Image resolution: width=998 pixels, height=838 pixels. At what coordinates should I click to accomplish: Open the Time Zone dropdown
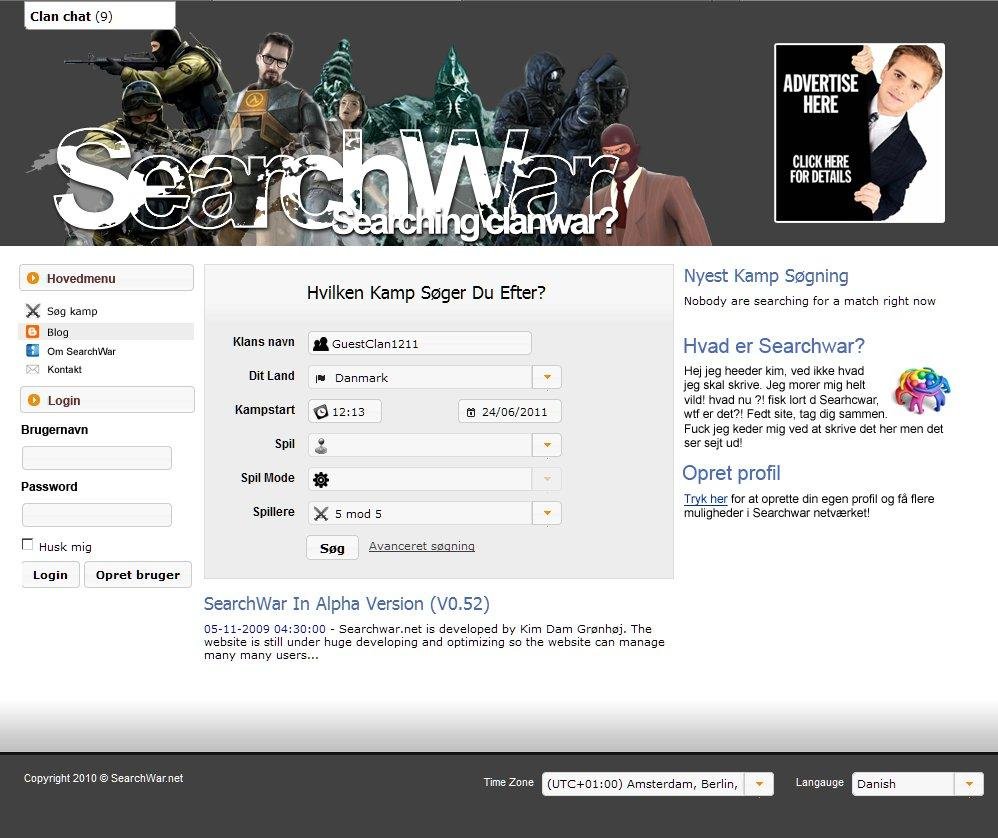(x=759, y=784)
